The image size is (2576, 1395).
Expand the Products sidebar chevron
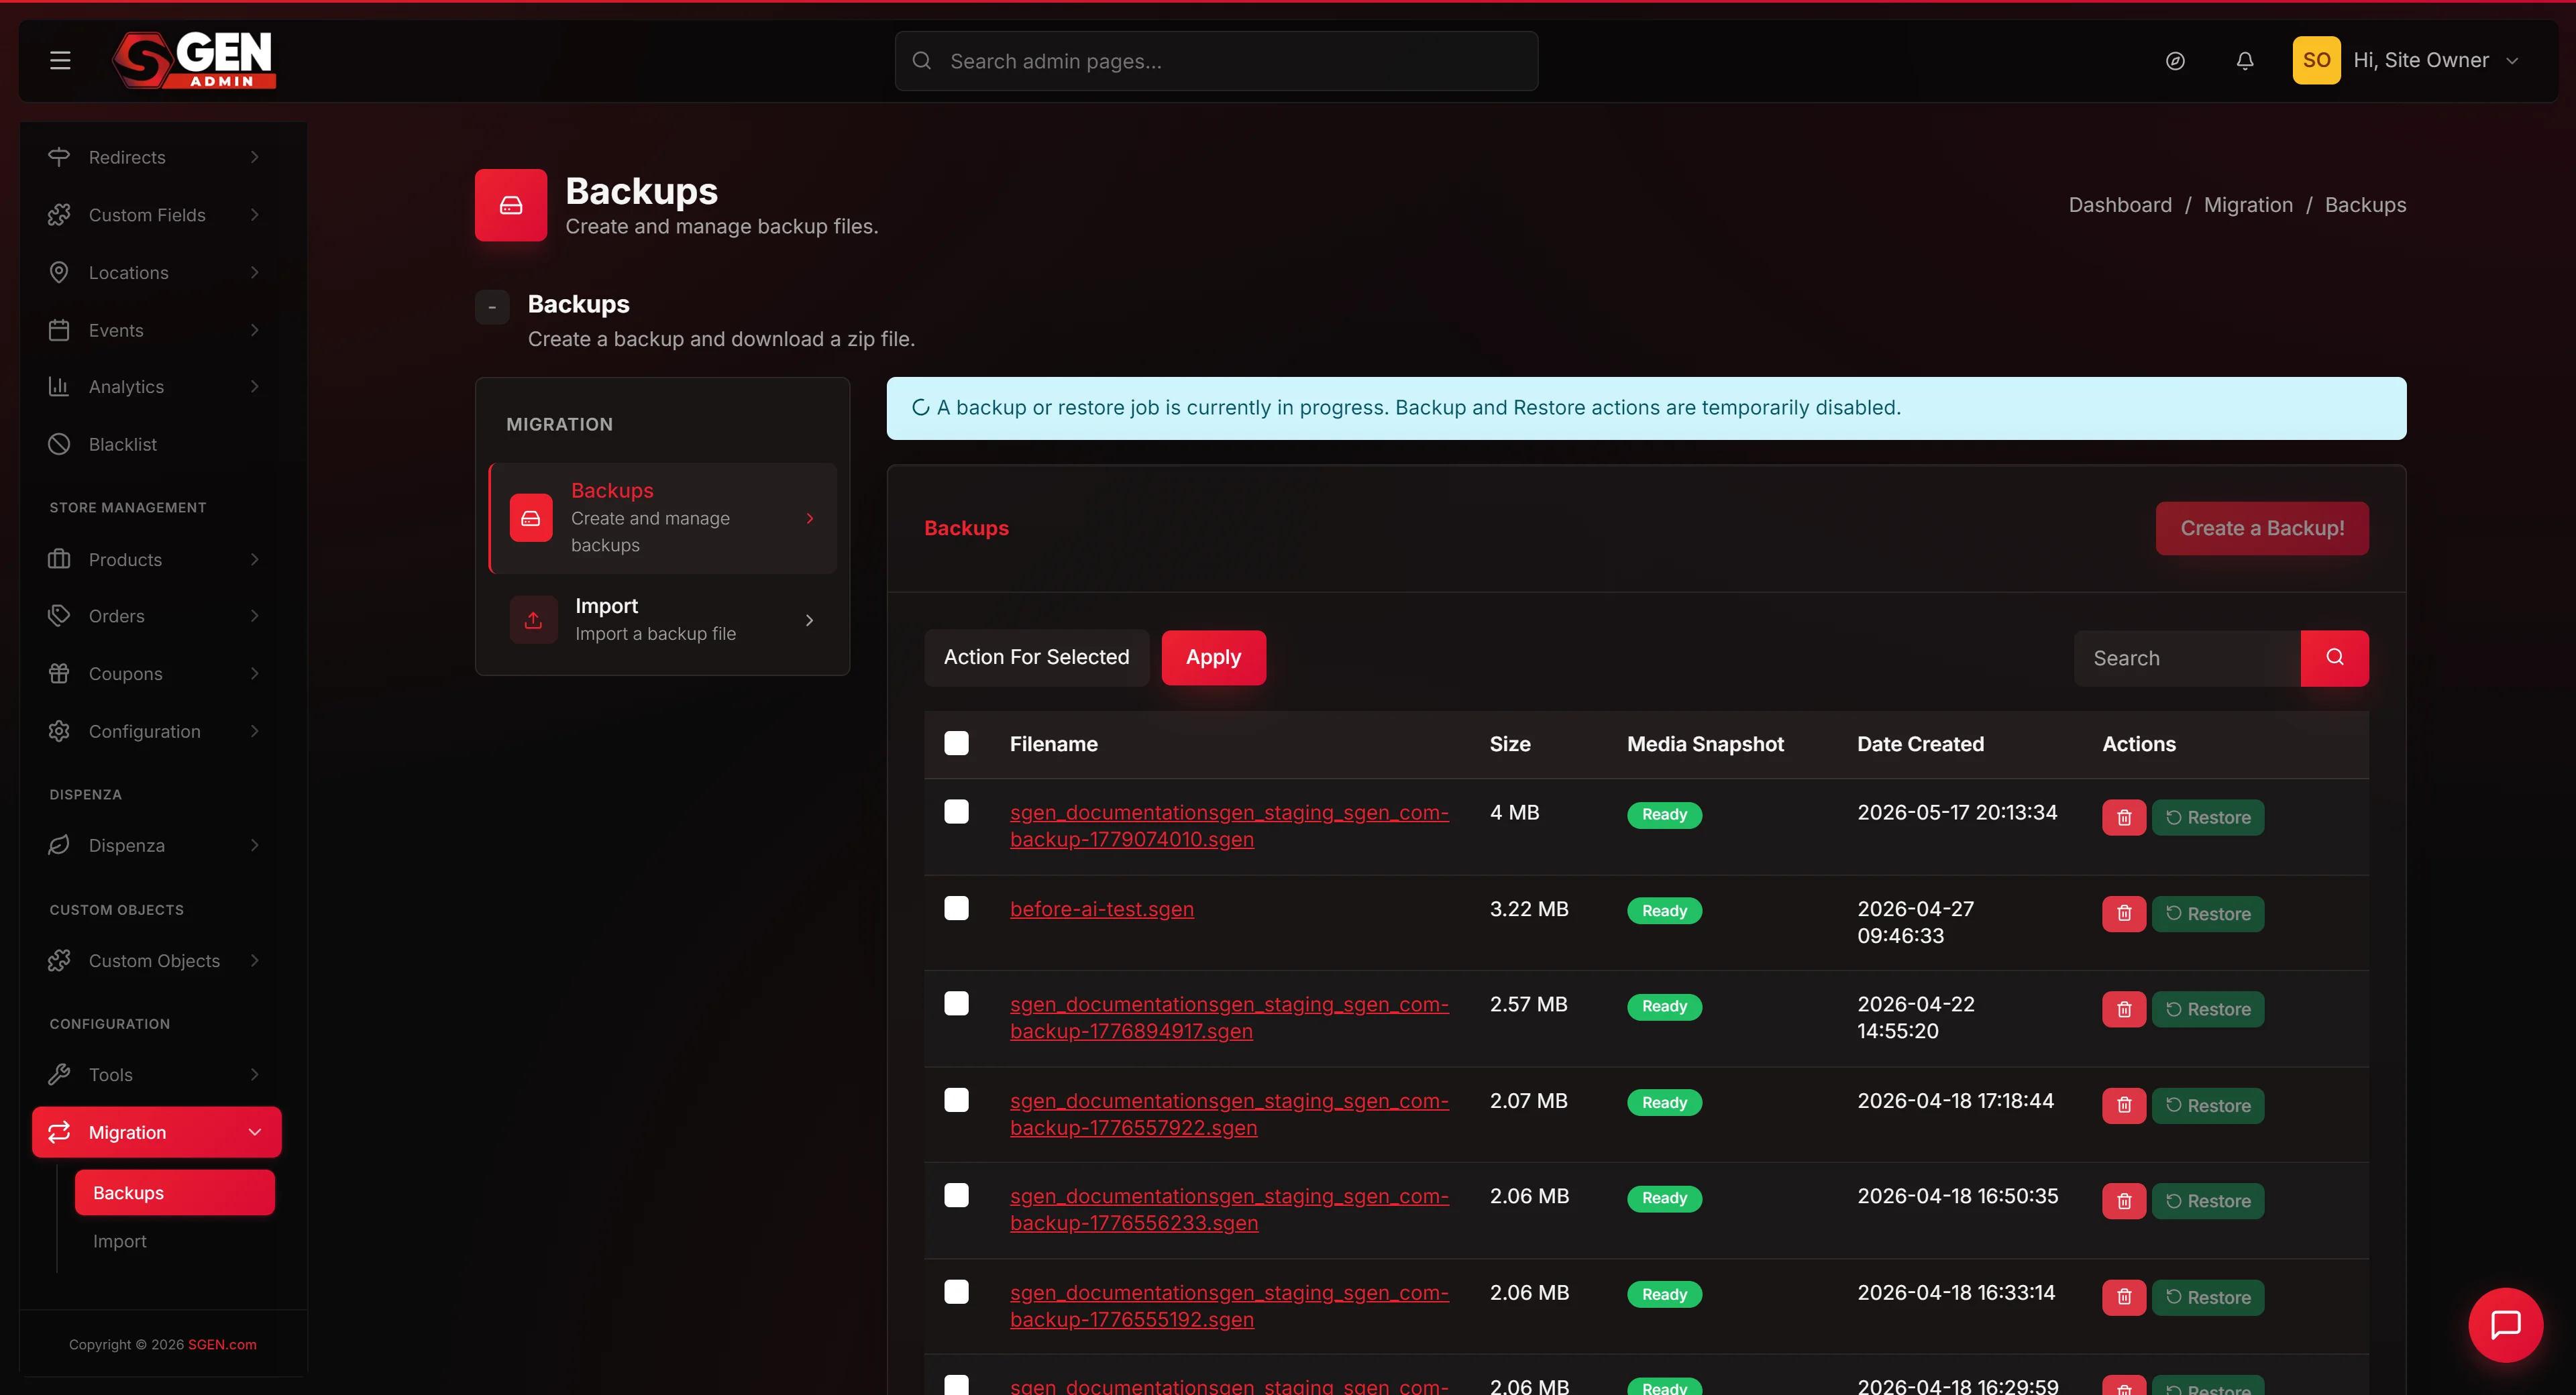pos(255,559)
